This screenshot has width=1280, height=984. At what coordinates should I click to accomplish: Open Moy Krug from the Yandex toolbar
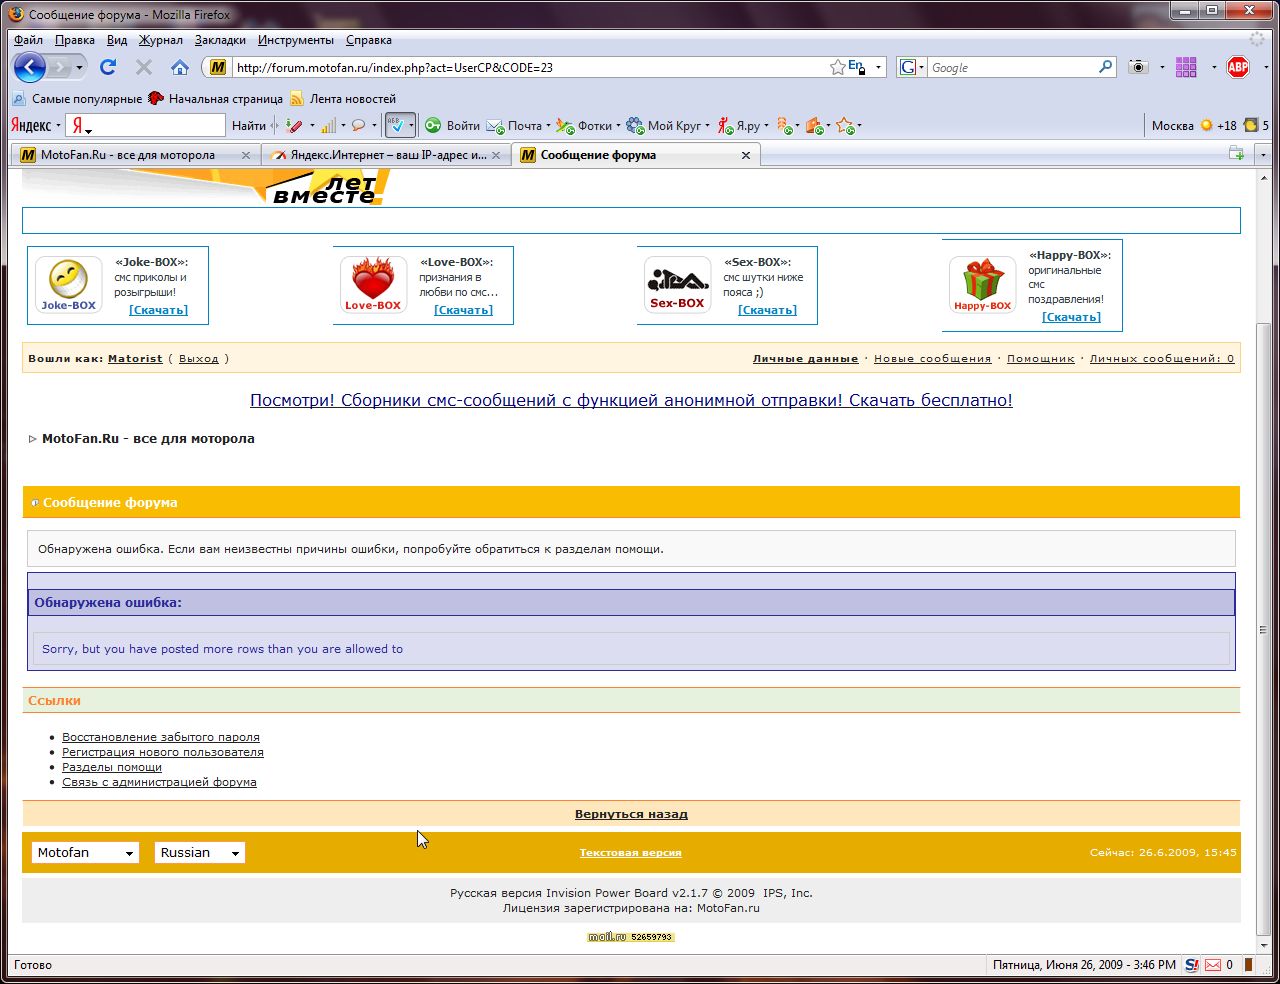click(664, 126)
